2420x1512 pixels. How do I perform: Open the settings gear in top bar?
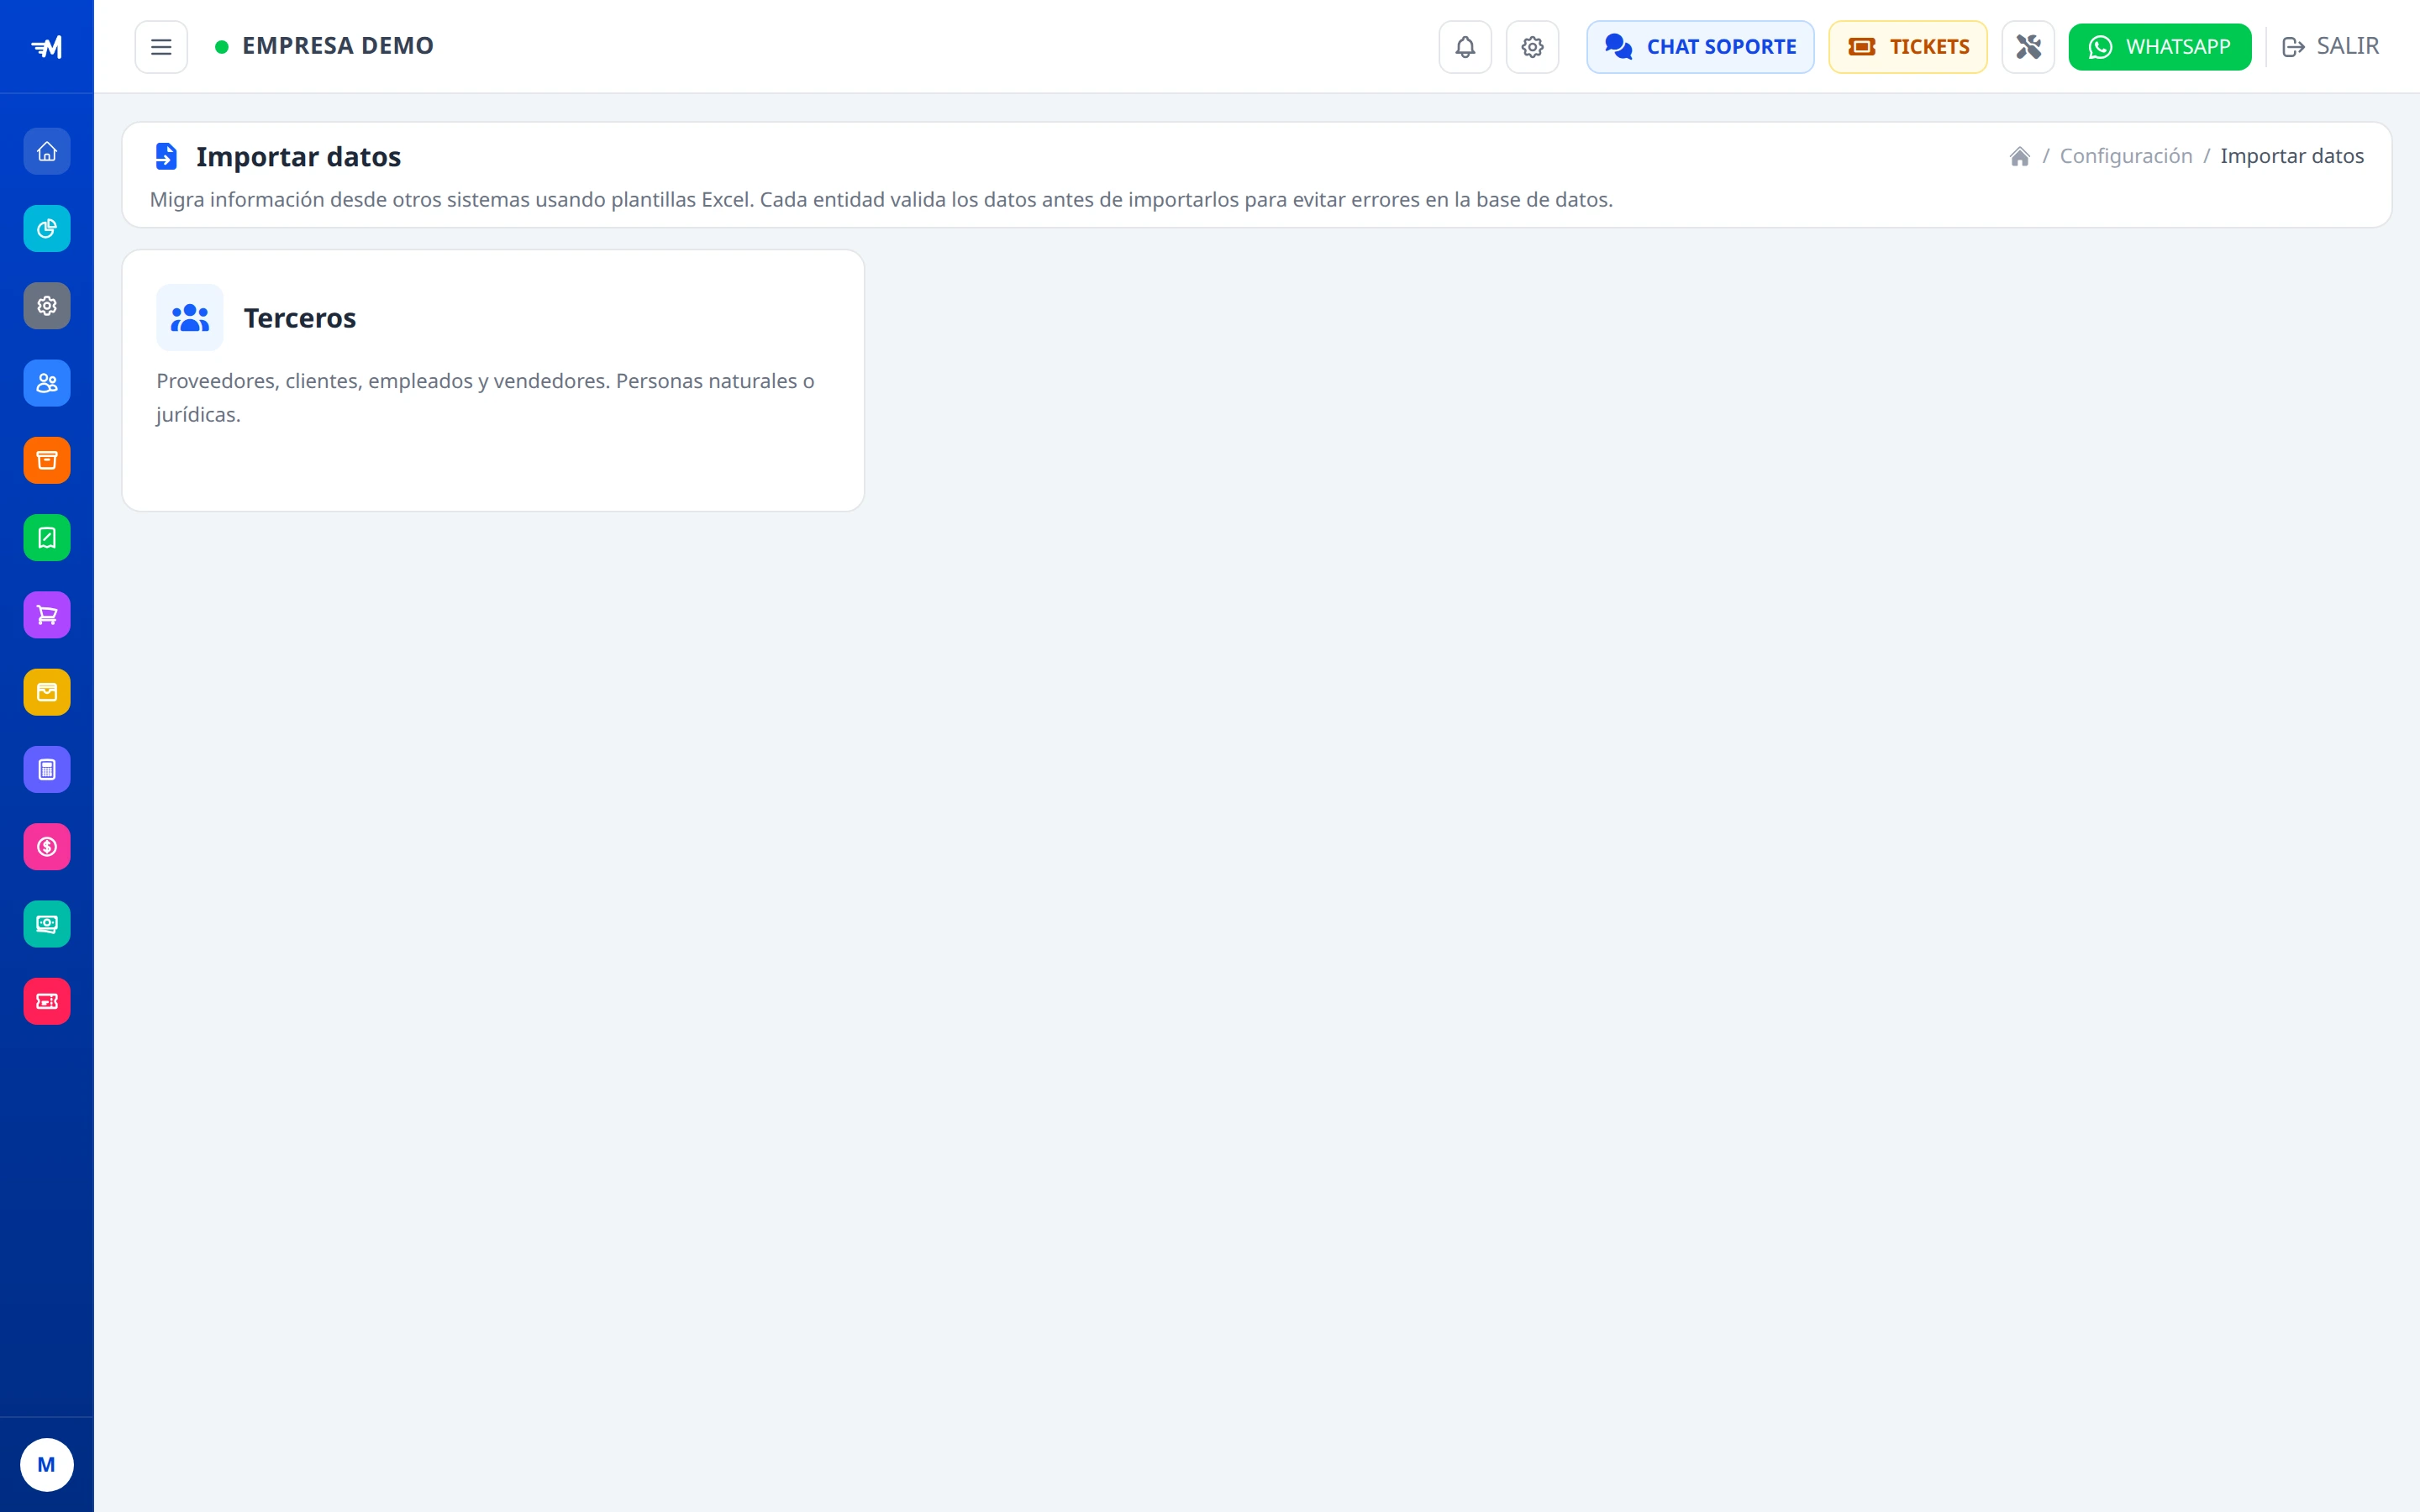tap(1532, 47)
